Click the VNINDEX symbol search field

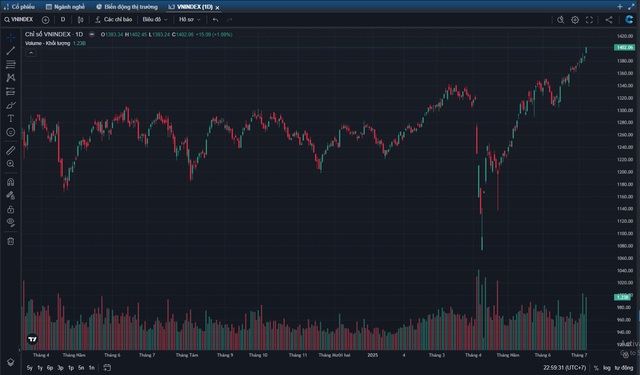[19, 20]
